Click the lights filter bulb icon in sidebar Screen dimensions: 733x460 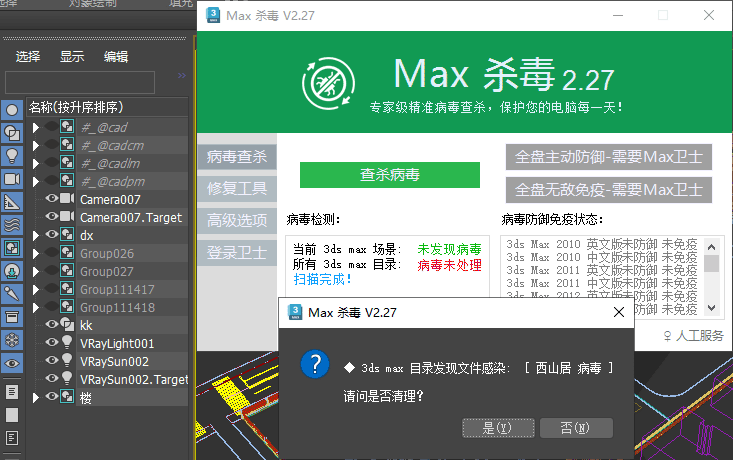(12, 156)
